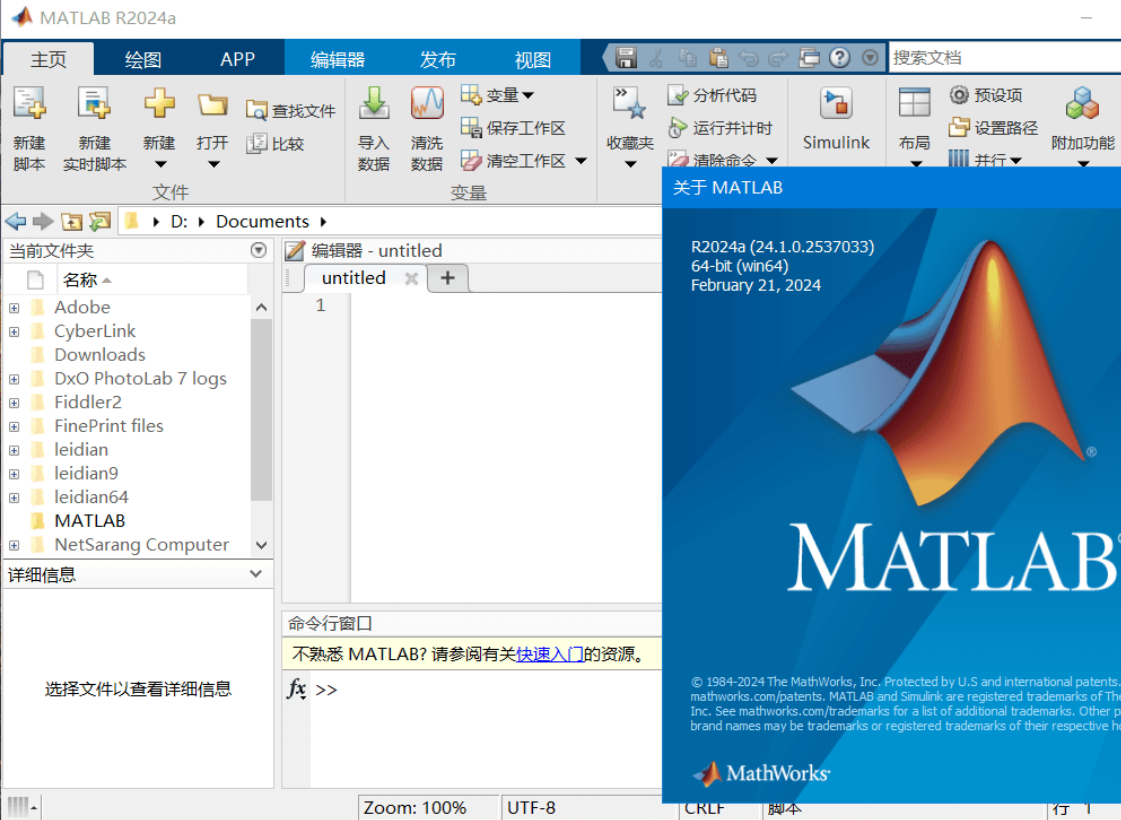This screenshot has height=820, width=1121.
Task: Click the redo arrow in quick access toolbar
Action: [x=778, y=58]
